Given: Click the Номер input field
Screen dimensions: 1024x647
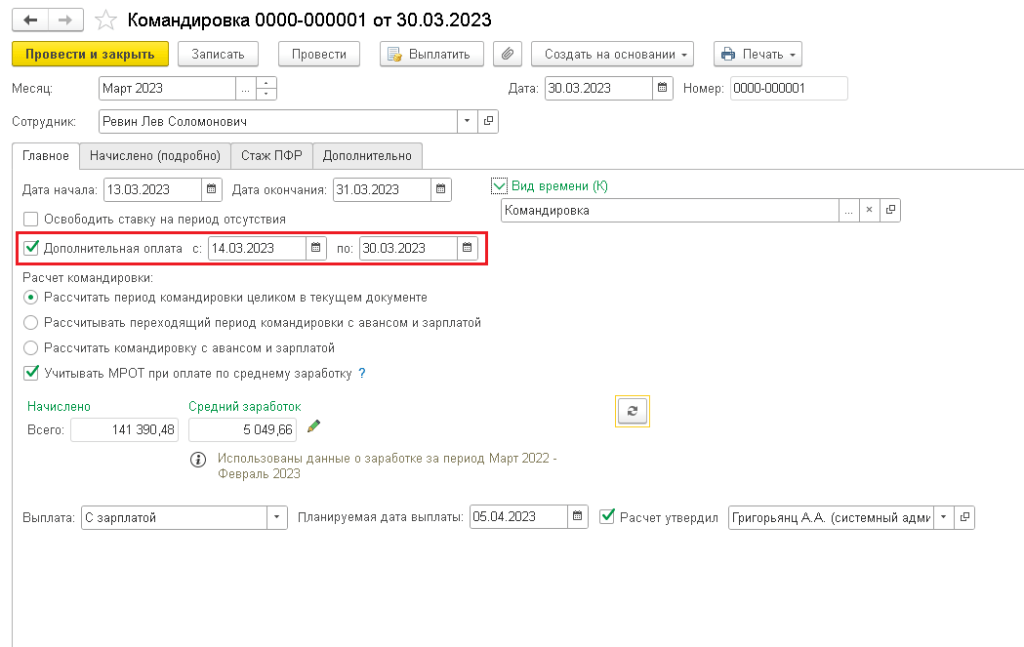Looking at the screenshot, I should coord(788,88).
